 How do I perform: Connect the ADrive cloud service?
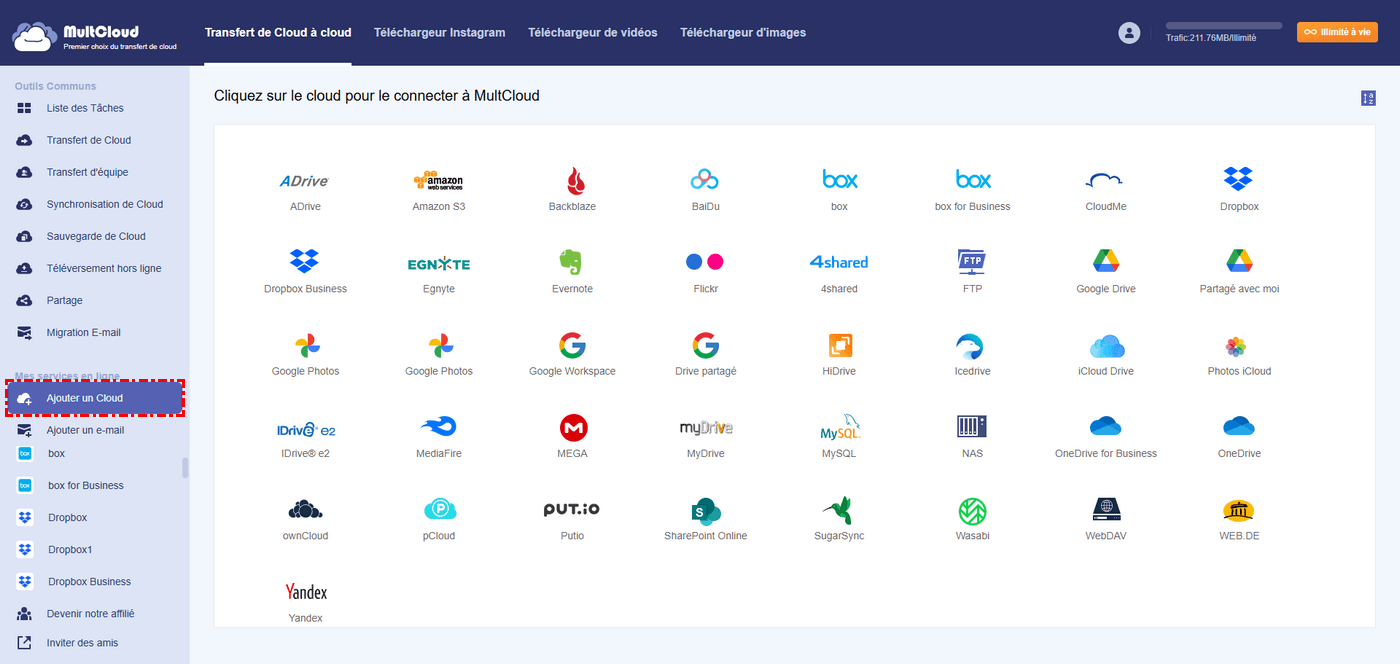coord(305,181)
